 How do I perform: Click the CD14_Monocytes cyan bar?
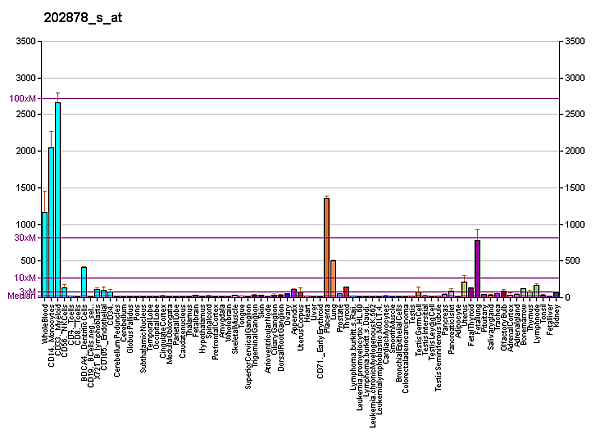click(x=51, y=222)
